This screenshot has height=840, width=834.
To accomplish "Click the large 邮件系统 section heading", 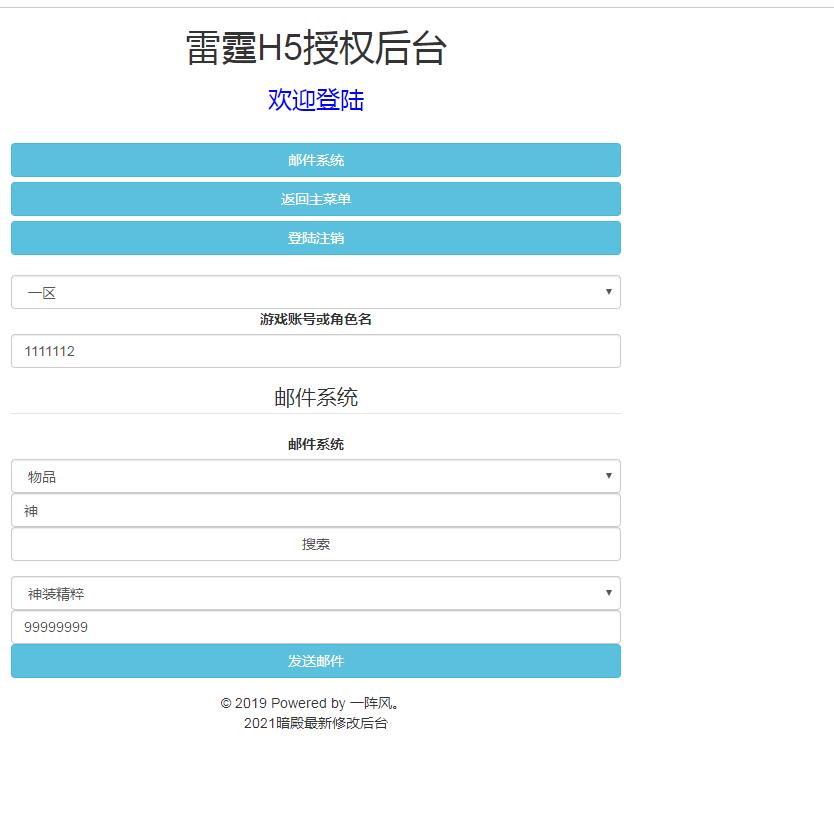I will pyautogui.click(x=315, y=397).
